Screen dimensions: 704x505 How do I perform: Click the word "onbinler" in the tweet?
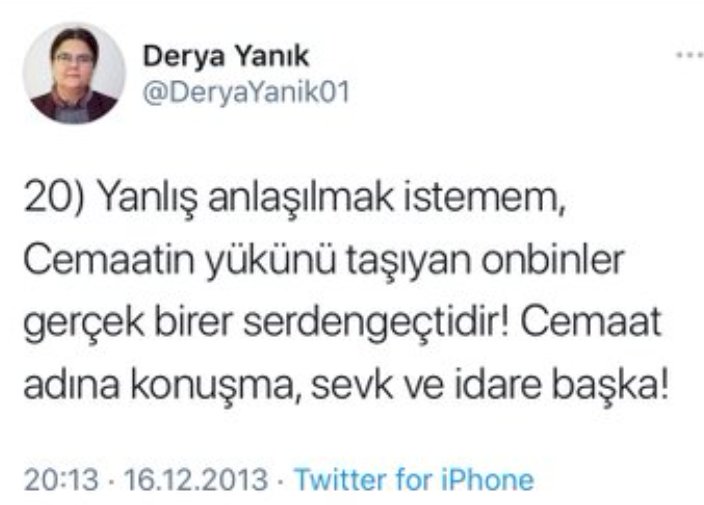[x=553, y=260]
